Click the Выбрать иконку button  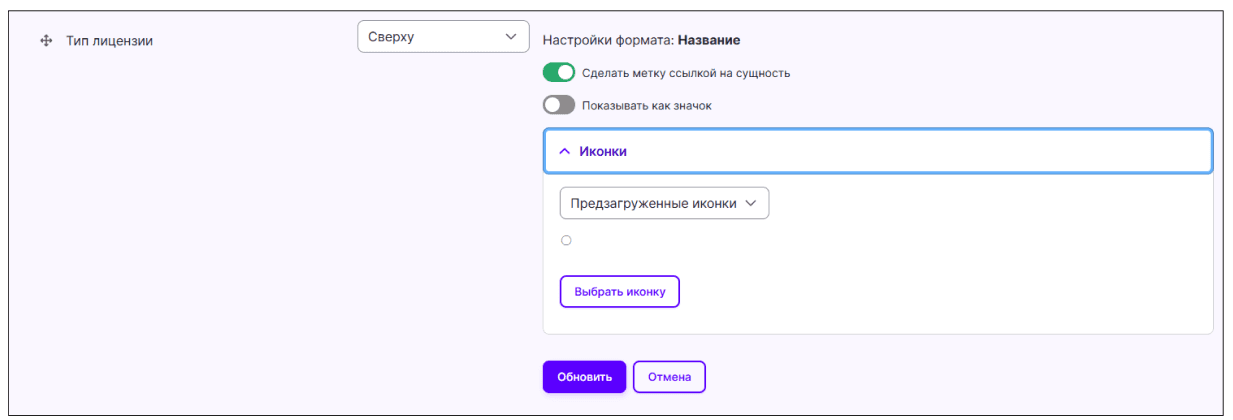pyautogui.click(x=619, y=291)
